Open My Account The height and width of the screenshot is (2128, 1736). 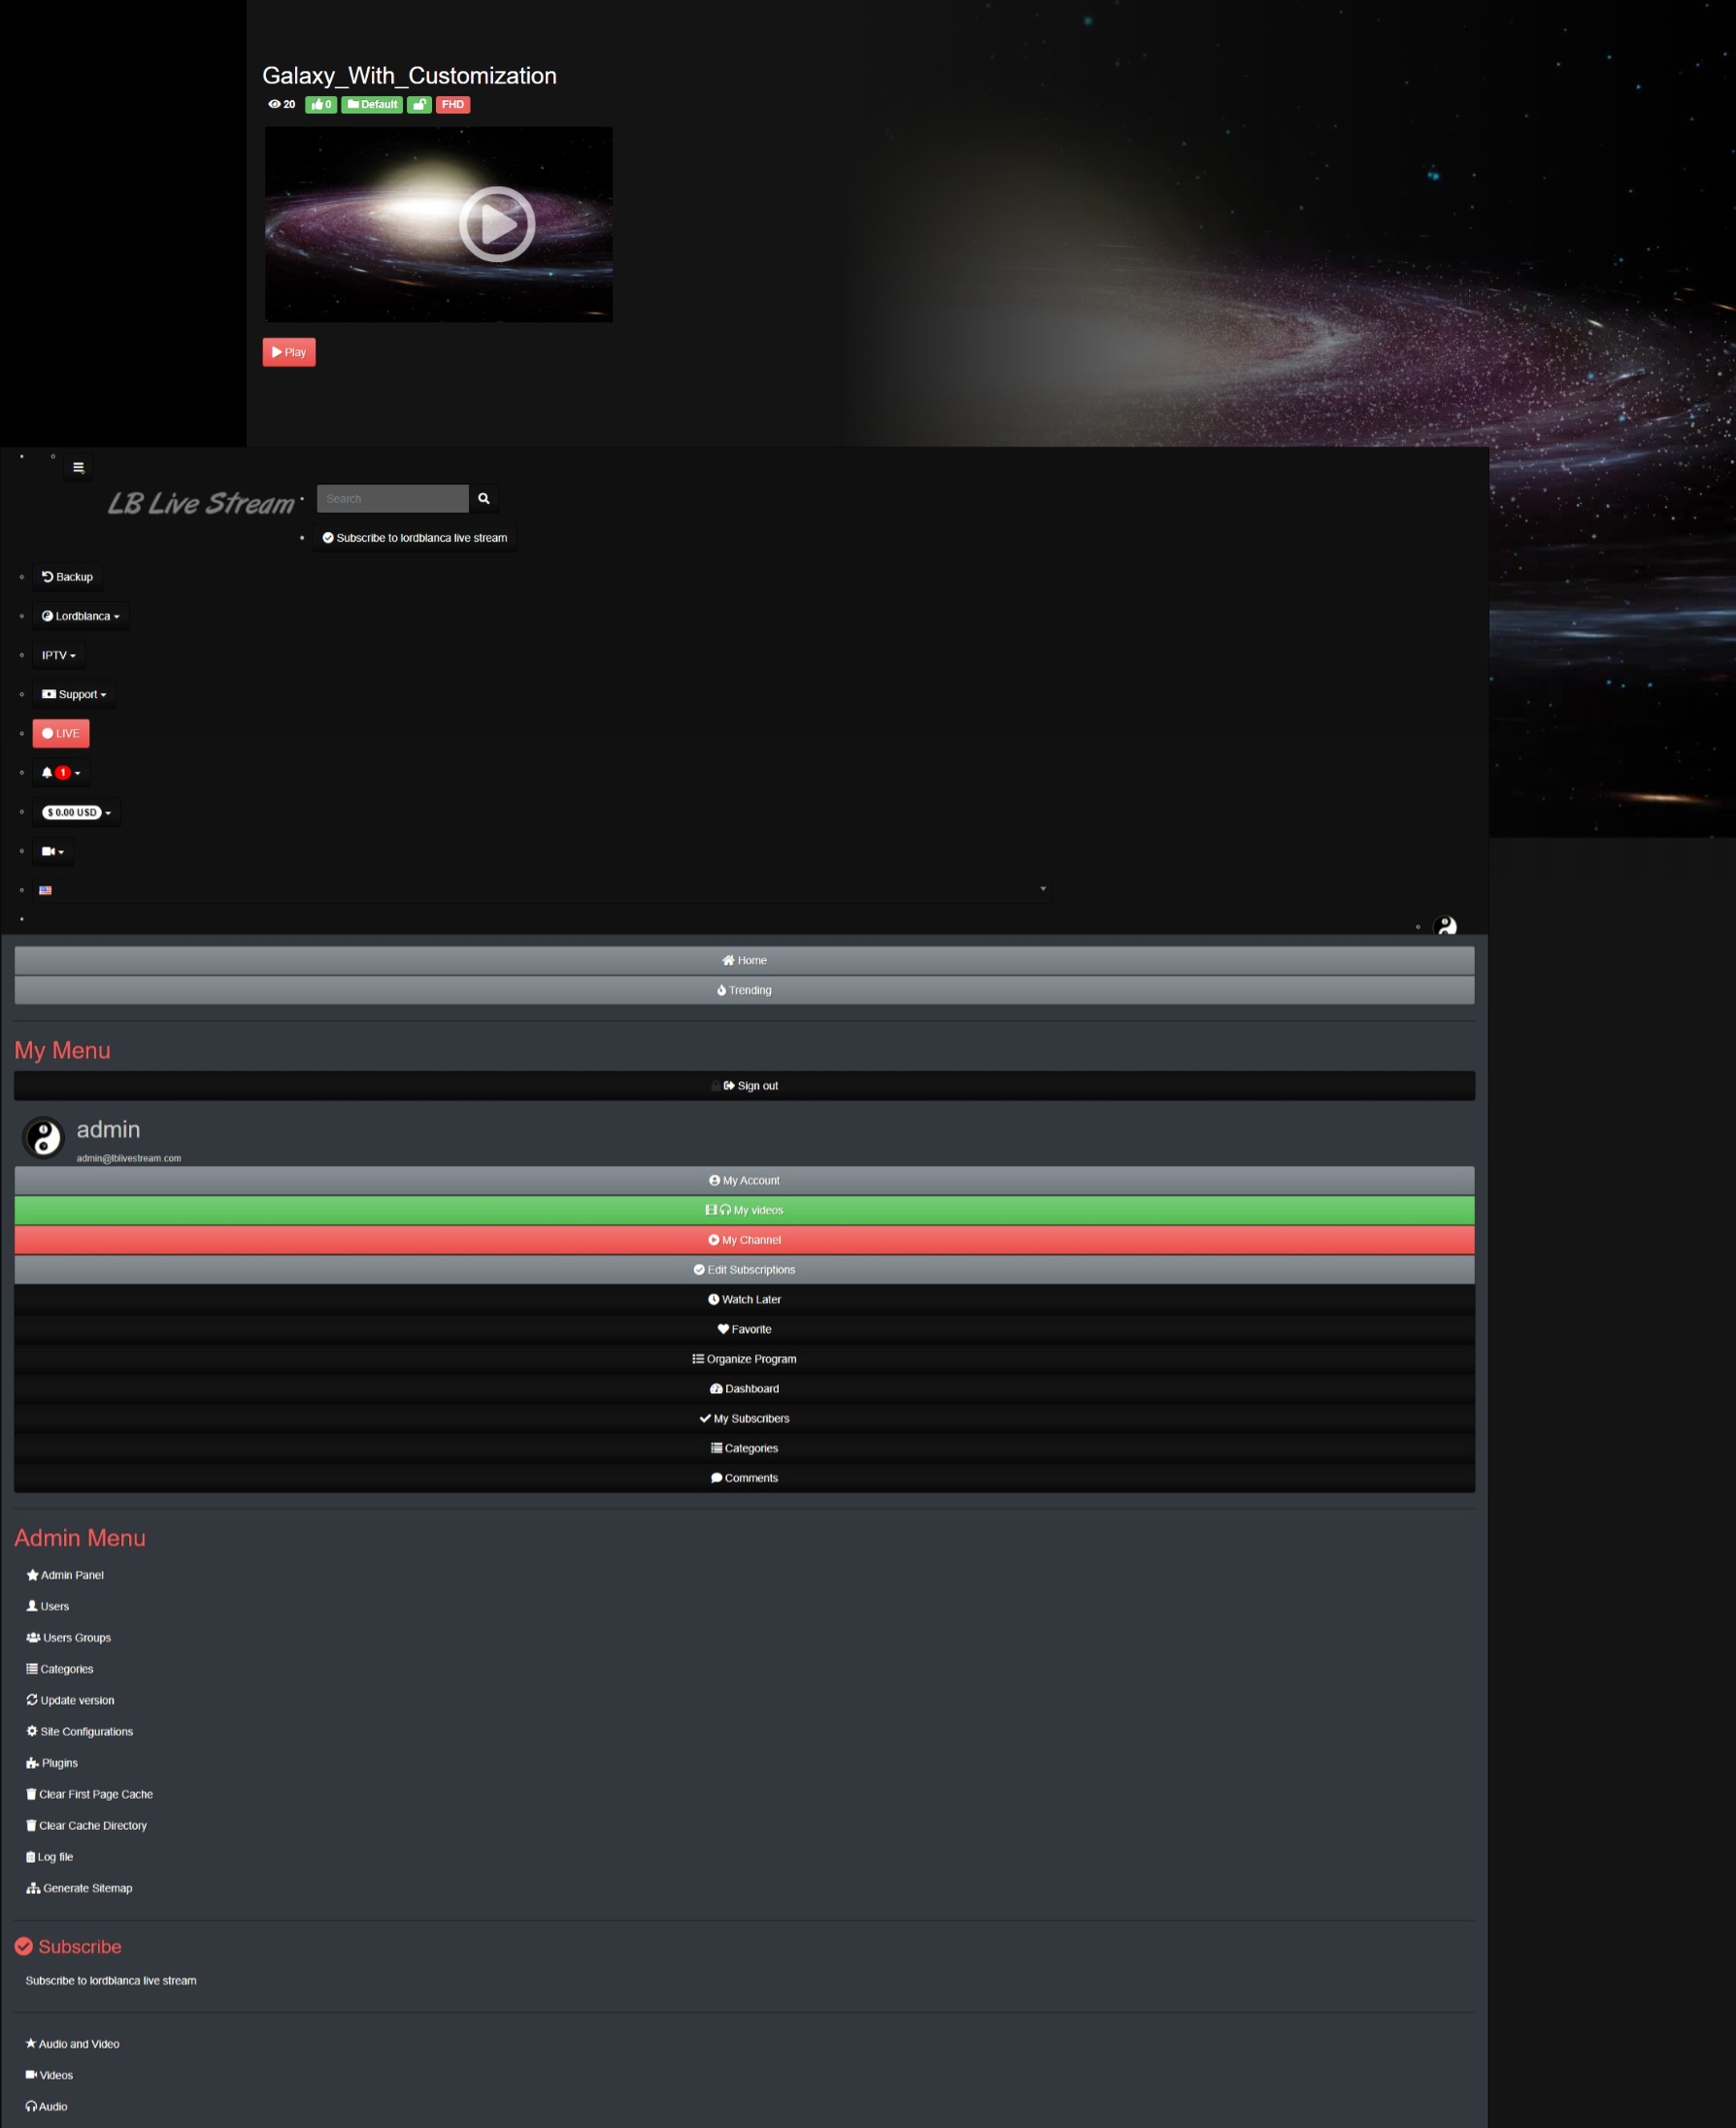(744, 1180)
